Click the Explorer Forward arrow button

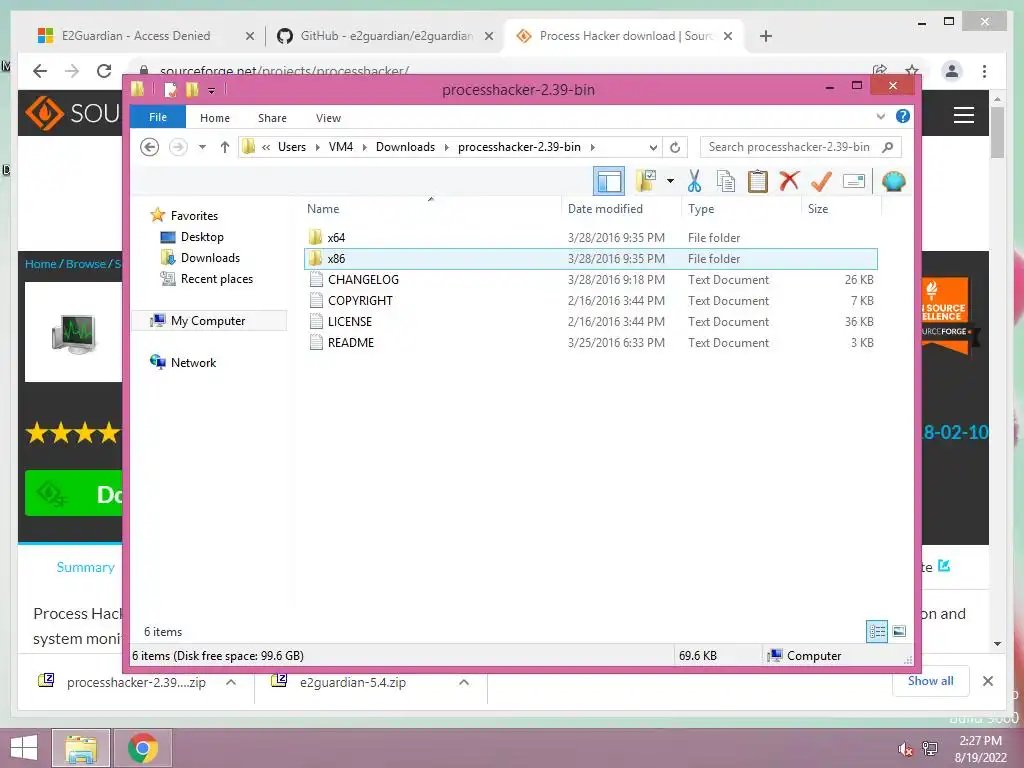click(178, 147)
